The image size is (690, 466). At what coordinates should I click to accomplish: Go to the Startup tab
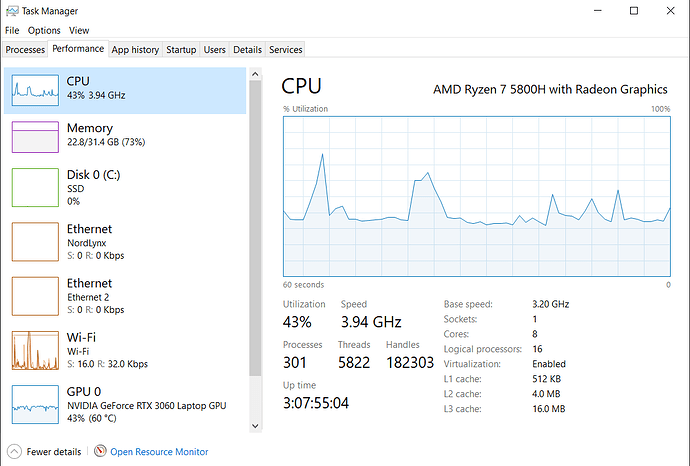tap(181, 49)
